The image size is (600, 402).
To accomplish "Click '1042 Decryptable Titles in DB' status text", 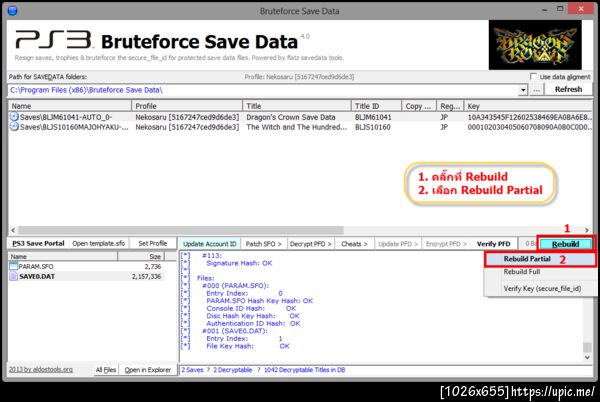I will tap(305, 370).
